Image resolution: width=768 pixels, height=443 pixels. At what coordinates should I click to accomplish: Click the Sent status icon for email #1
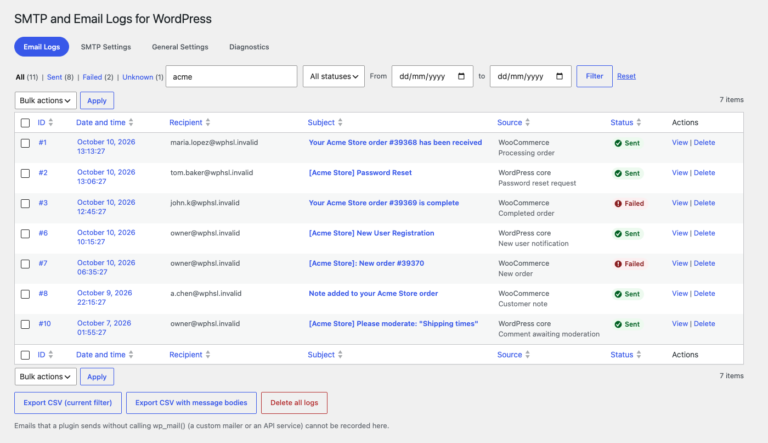coord(618,143)
